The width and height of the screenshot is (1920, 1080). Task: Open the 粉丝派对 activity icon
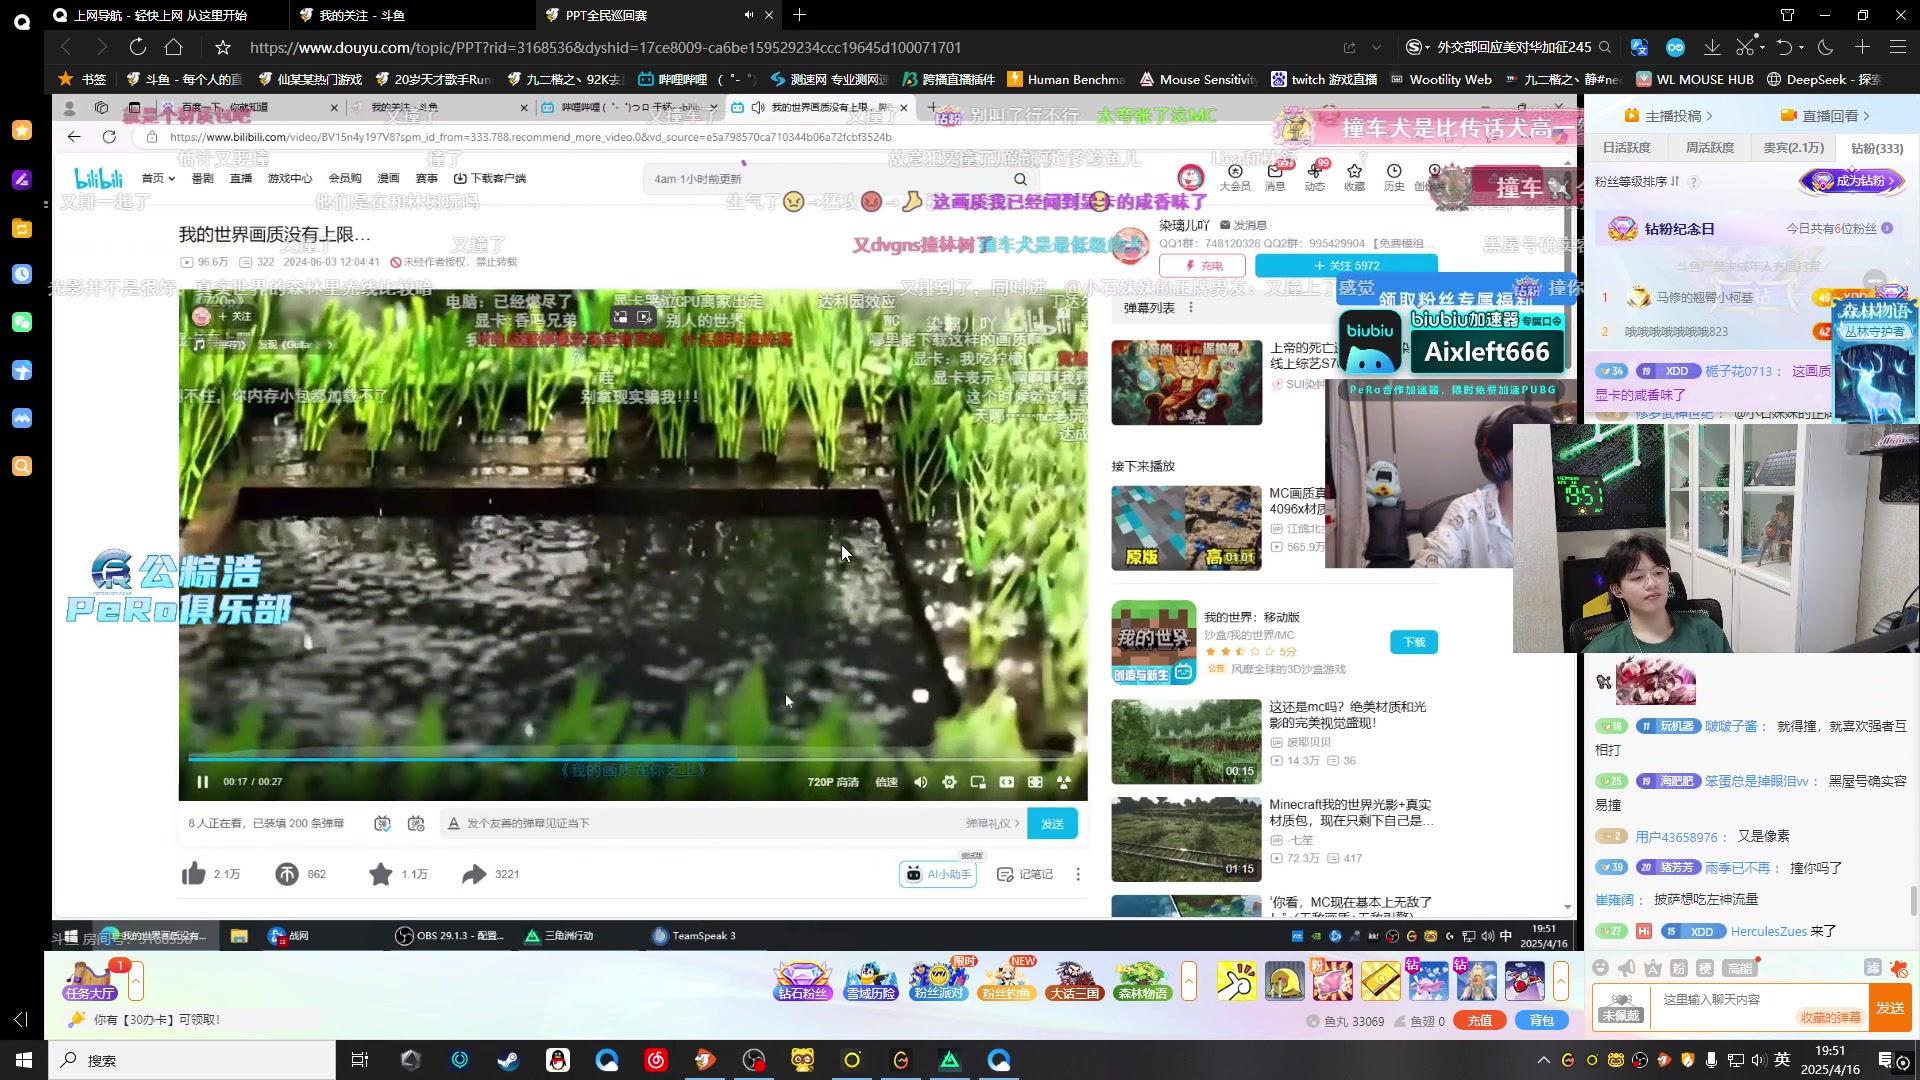939,981
